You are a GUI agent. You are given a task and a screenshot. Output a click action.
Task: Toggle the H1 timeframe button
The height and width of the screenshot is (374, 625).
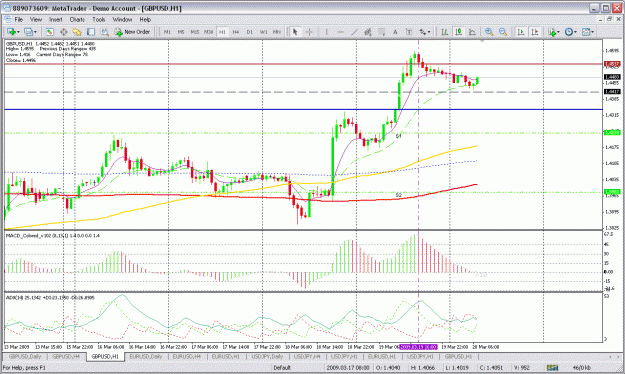coord(222,32)
